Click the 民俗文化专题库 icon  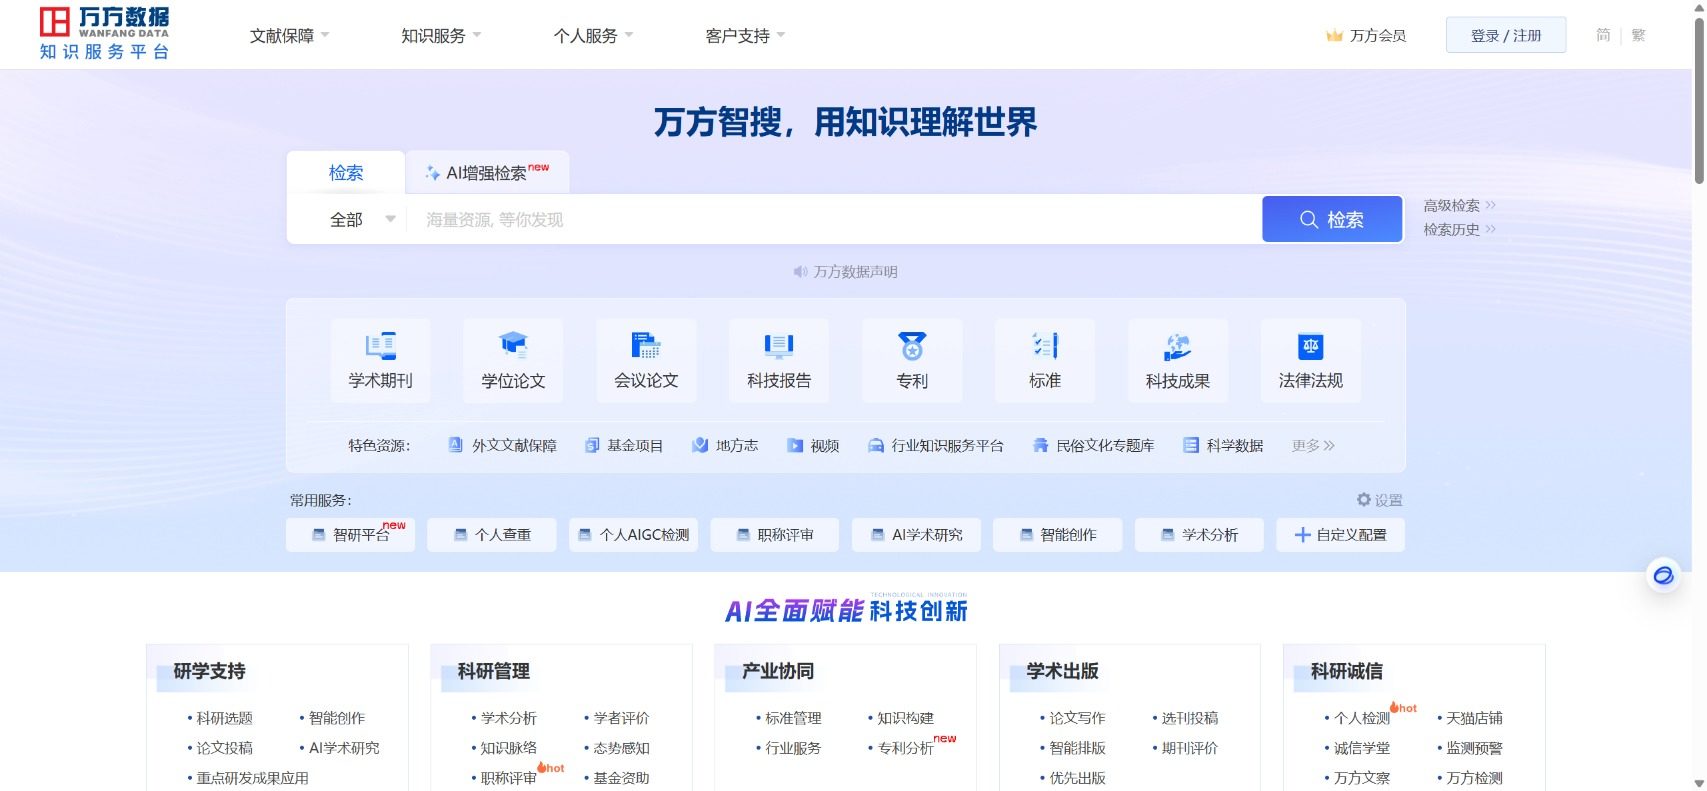coord(1040,445)
